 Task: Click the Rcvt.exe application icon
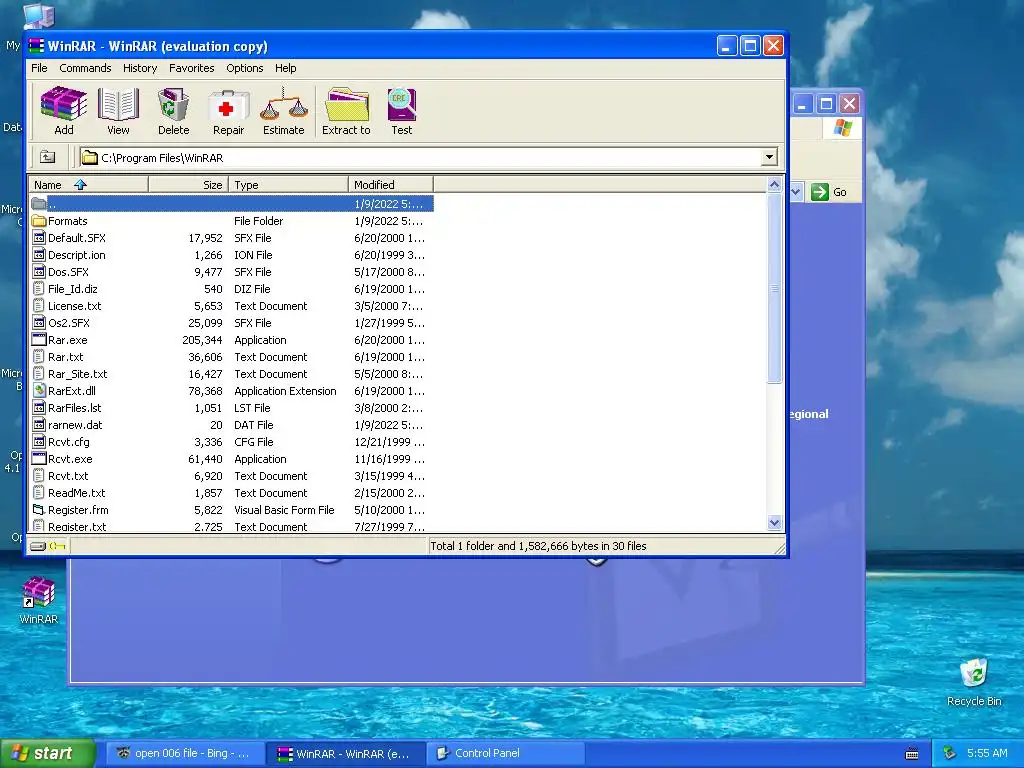point(39,458)
